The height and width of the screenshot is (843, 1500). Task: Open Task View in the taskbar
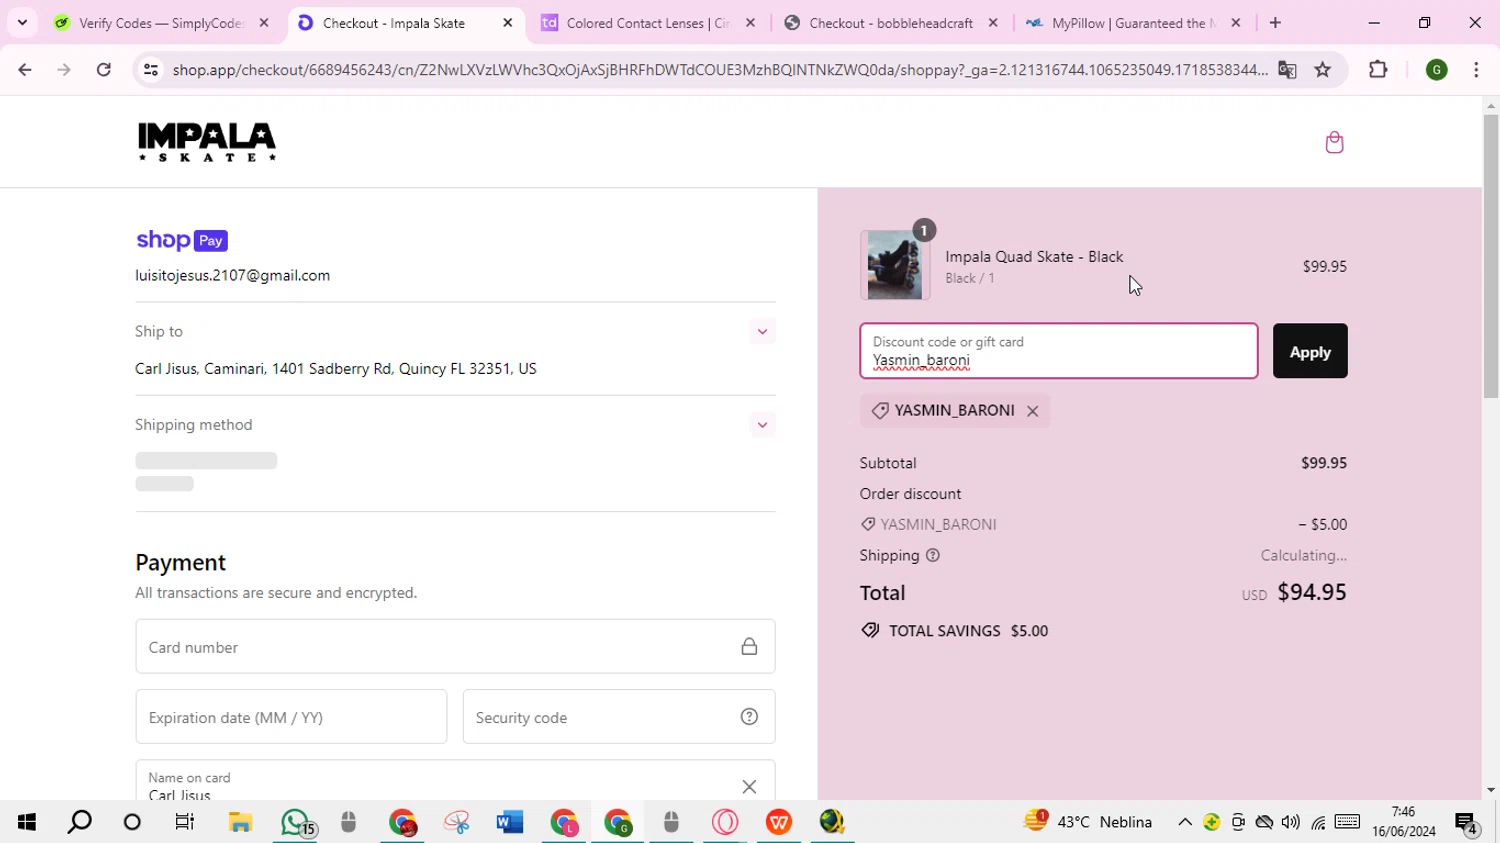click(x=185, y=822)
